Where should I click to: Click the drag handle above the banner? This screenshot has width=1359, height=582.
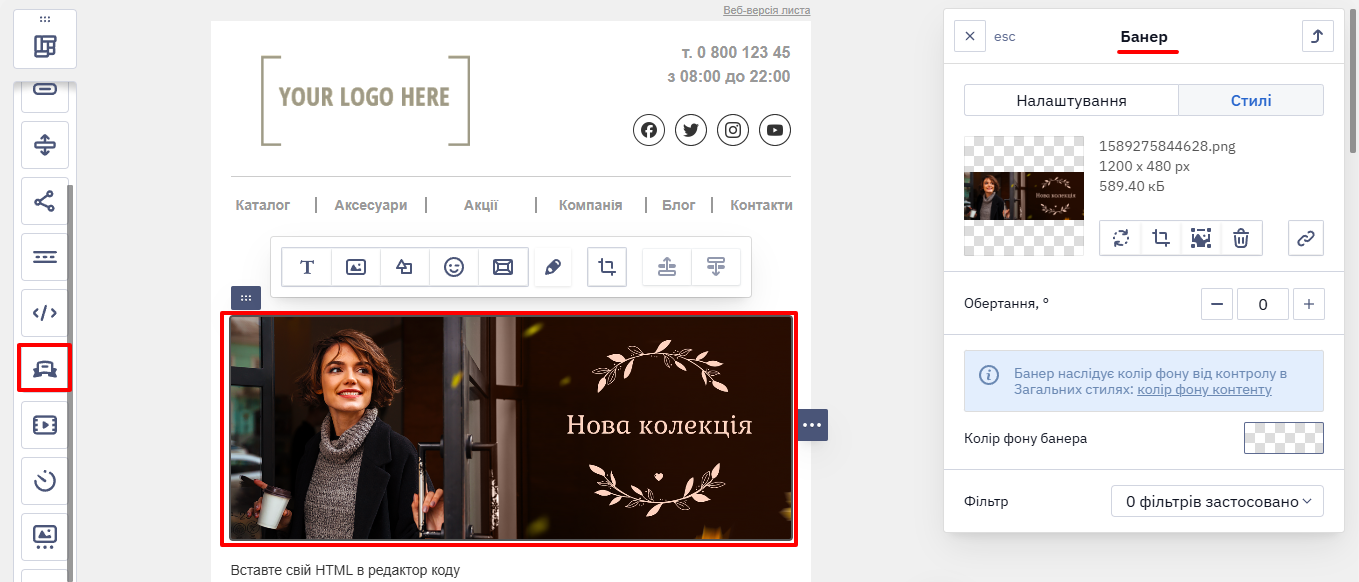click(246, 298)
